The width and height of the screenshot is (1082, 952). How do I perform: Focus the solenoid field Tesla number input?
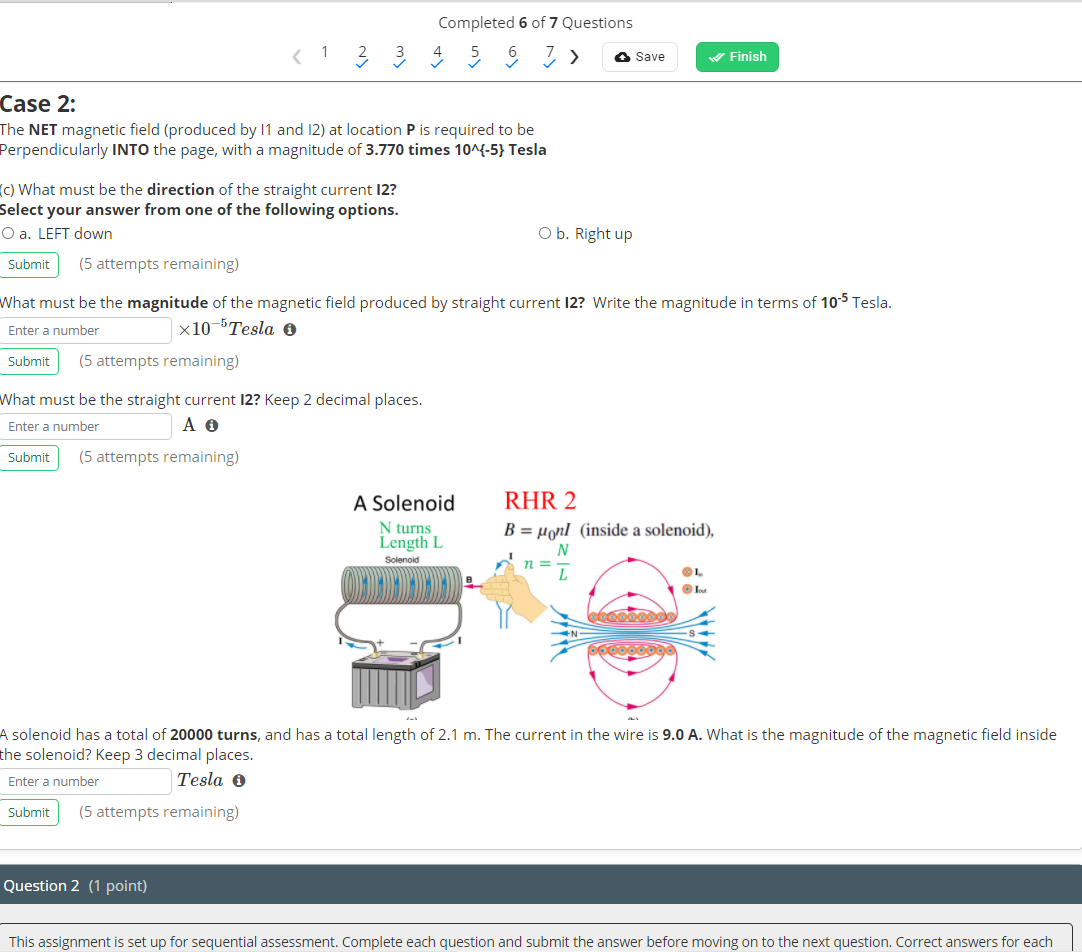86,781
